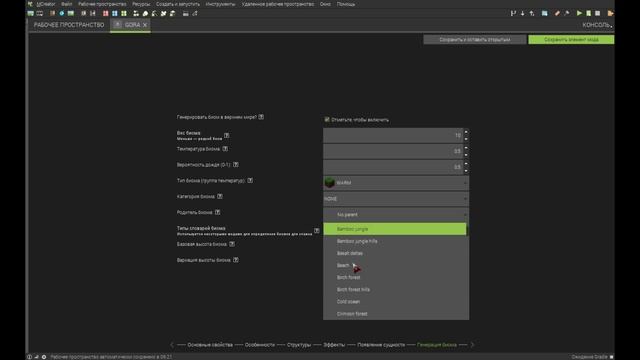Click the branch icon in top-right toolbar

pyautogui.click(x=513, y=13)
